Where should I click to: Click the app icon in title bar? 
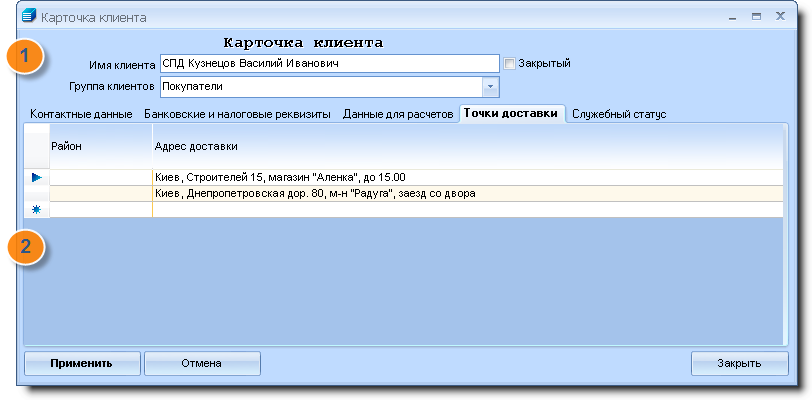[29, 17]
